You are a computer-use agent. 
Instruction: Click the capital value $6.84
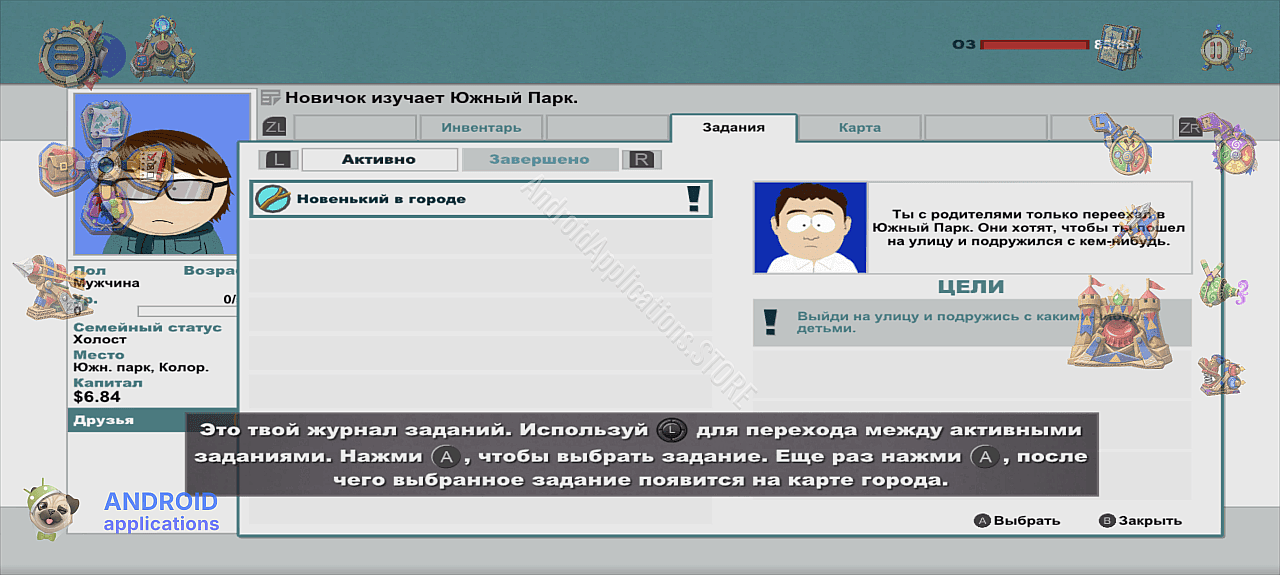point(97,397)
